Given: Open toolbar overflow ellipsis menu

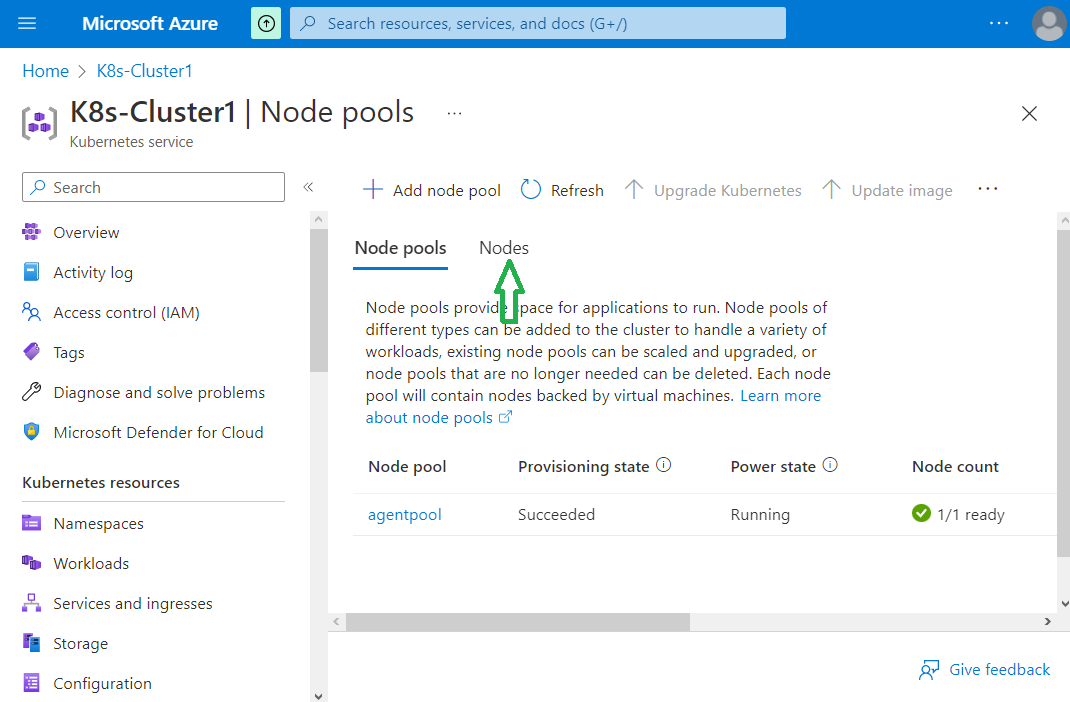Looking at the screenshot, I should [x=987, y=189].
